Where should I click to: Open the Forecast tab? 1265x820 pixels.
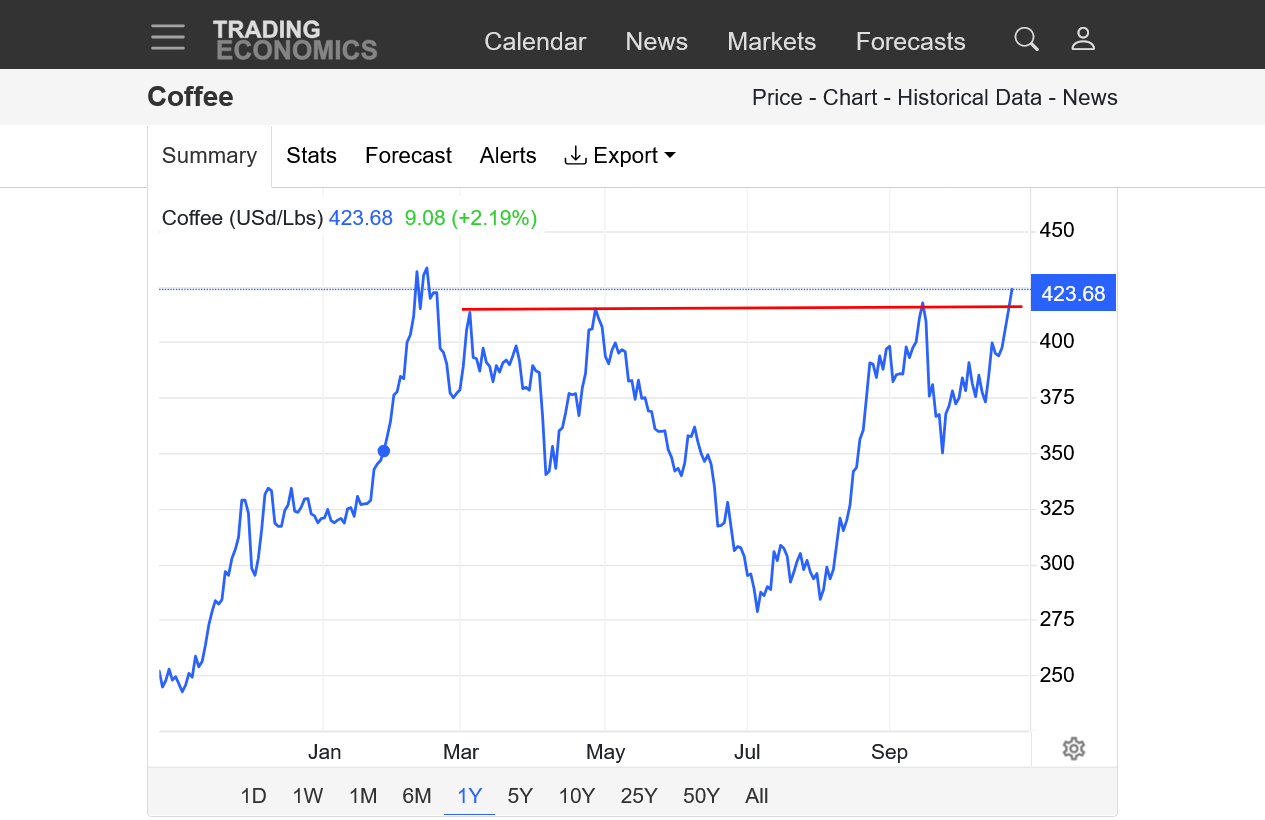click(x=408, y=156)
